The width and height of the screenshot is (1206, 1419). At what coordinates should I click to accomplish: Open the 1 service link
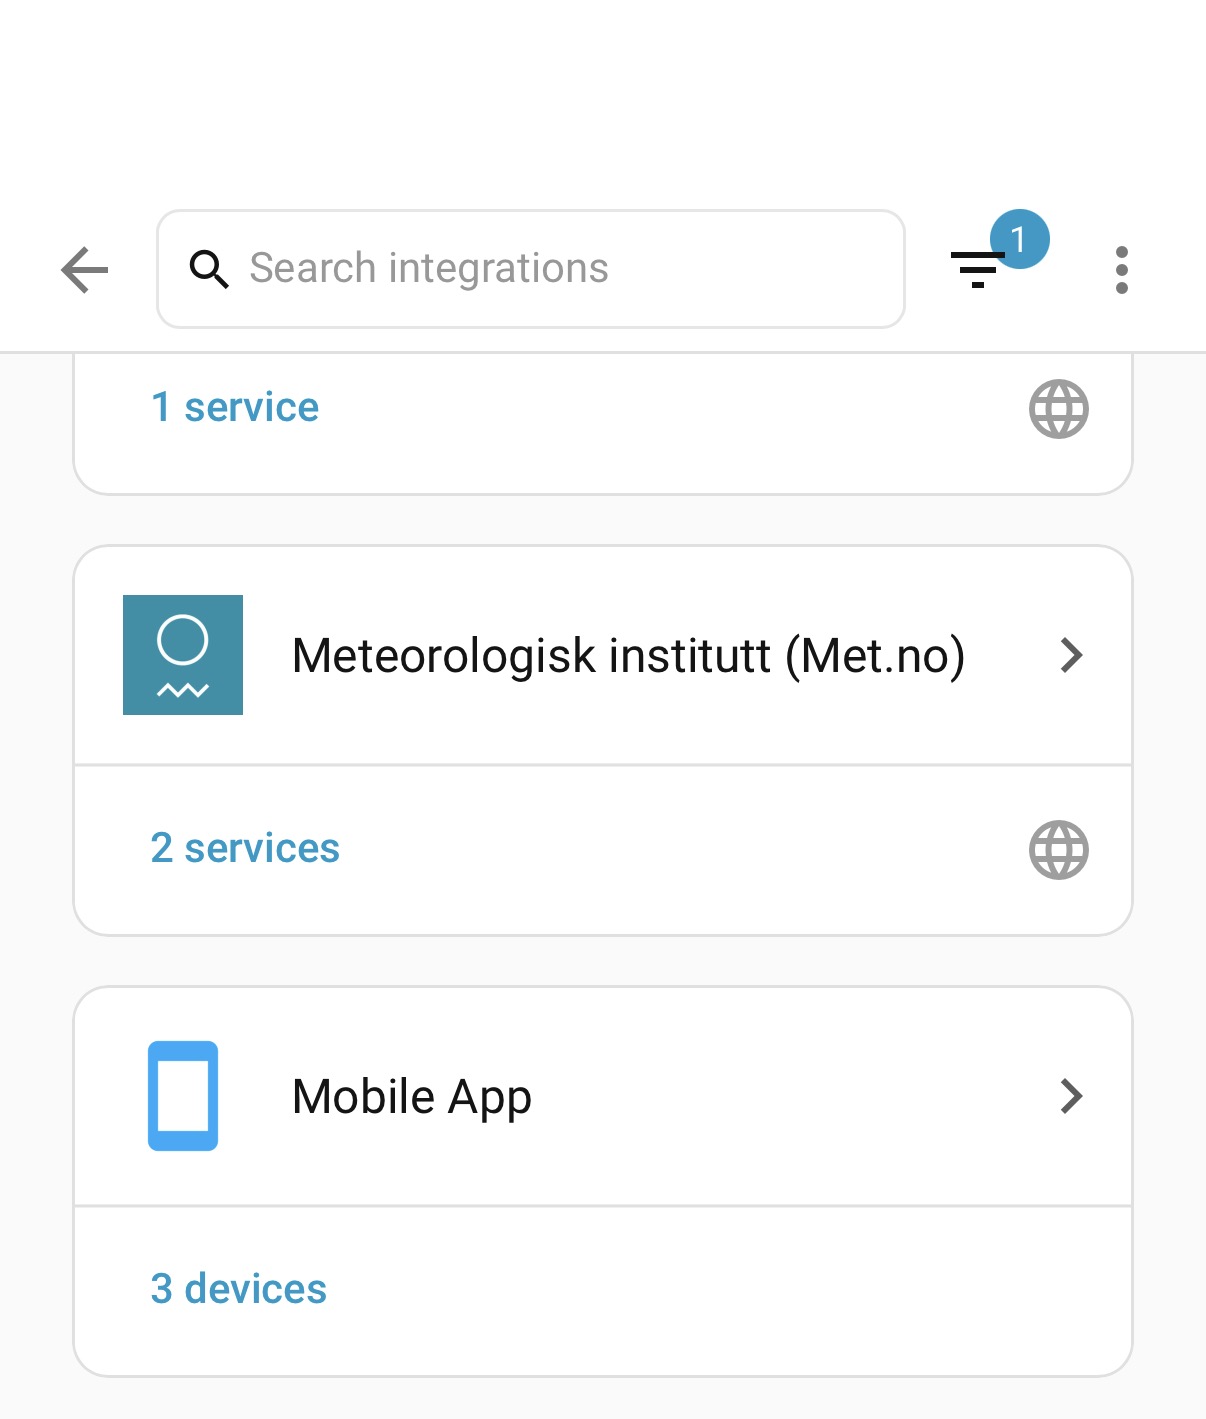(x=235, y=408)
